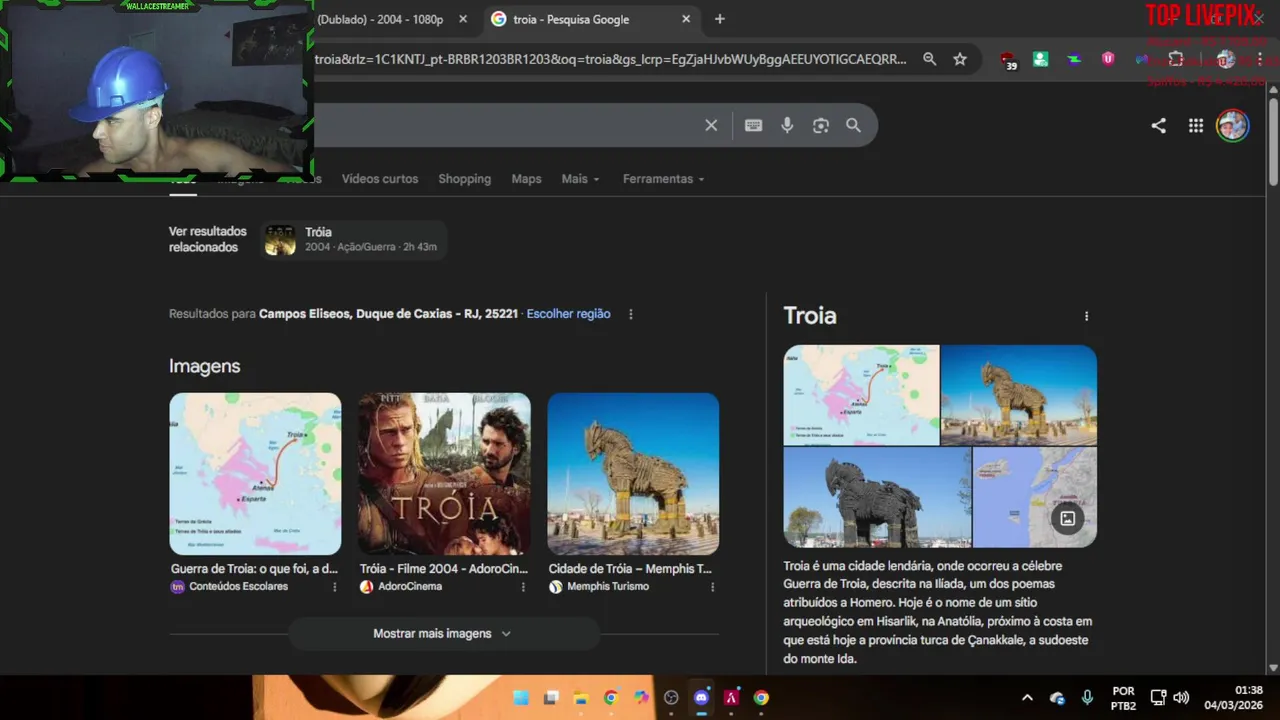Open the Tróia 2004 related movie result
1280x720 pixels.
pos(354,240)
